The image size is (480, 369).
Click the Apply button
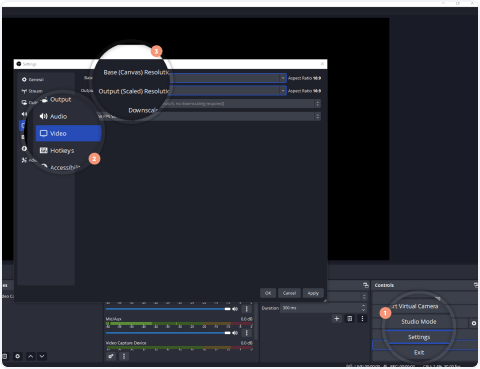tap(313, 293)
